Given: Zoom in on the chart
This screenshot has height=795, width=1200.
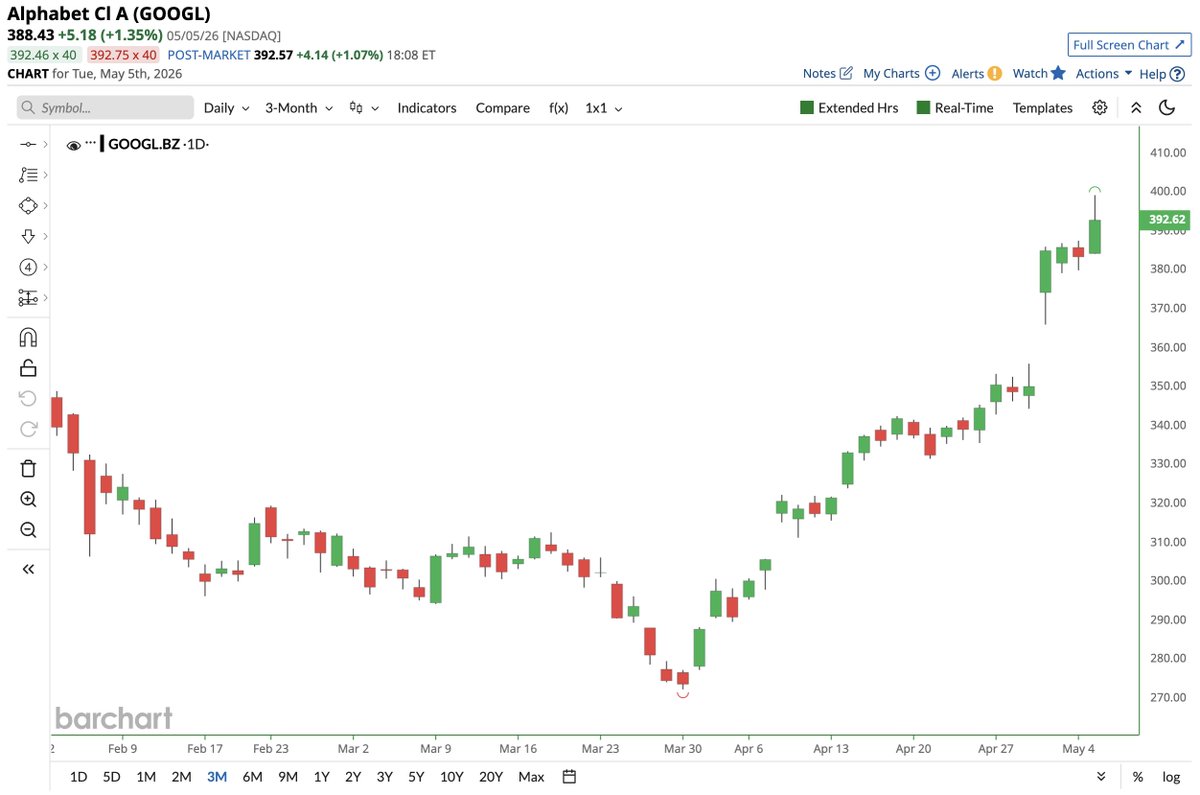Looking at the screenshot, I should [28, 499].
